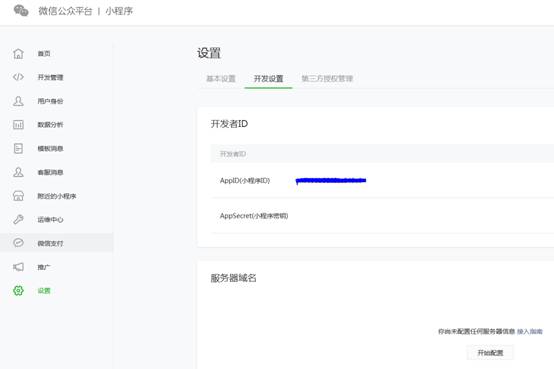
Task: Open 数据分析 bar chart icon
Action: pyautogui.click(x=18, y=124)
